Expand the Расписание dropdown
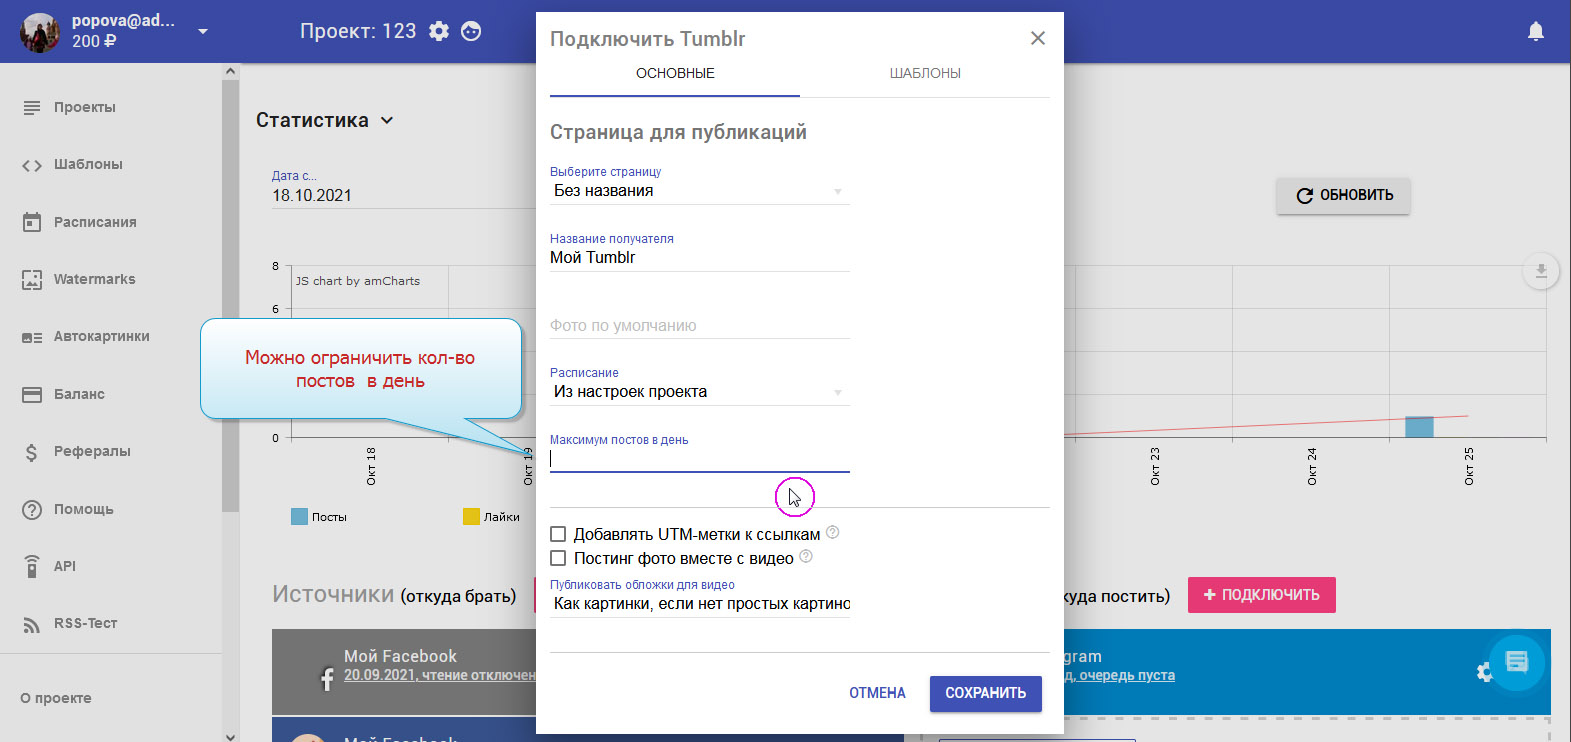This screenshot has height=742, width=1571. pyautogui.click(x=699, y=392)
